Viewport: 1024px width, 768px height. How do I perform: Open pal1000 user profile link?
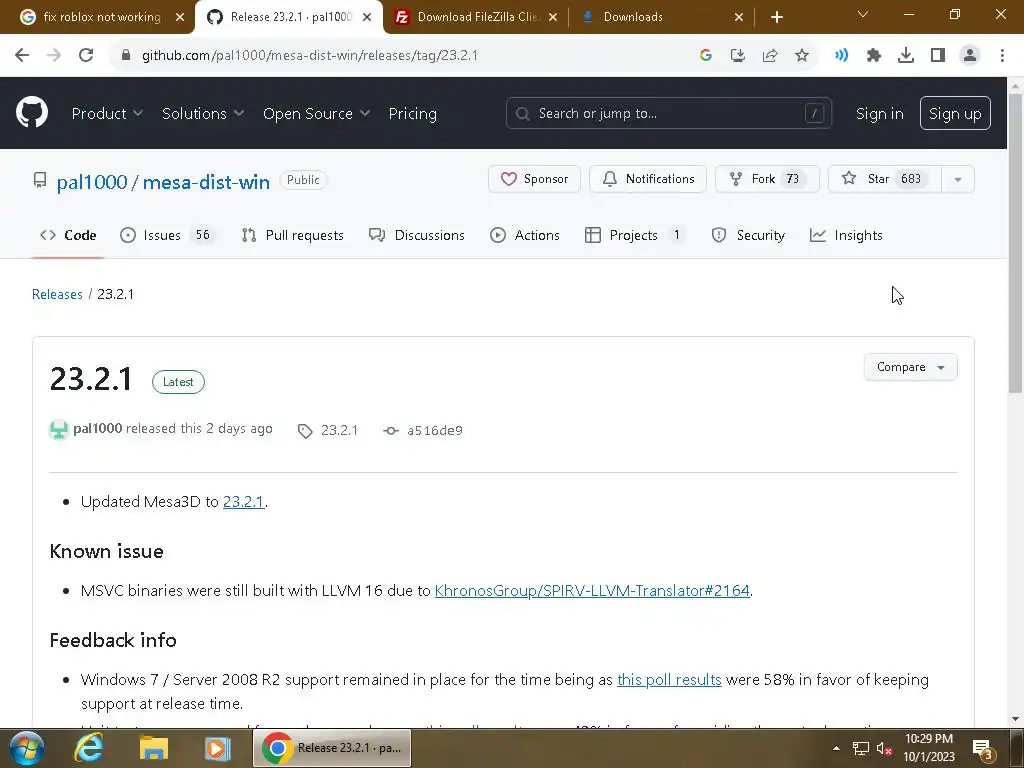pos(92,182)
